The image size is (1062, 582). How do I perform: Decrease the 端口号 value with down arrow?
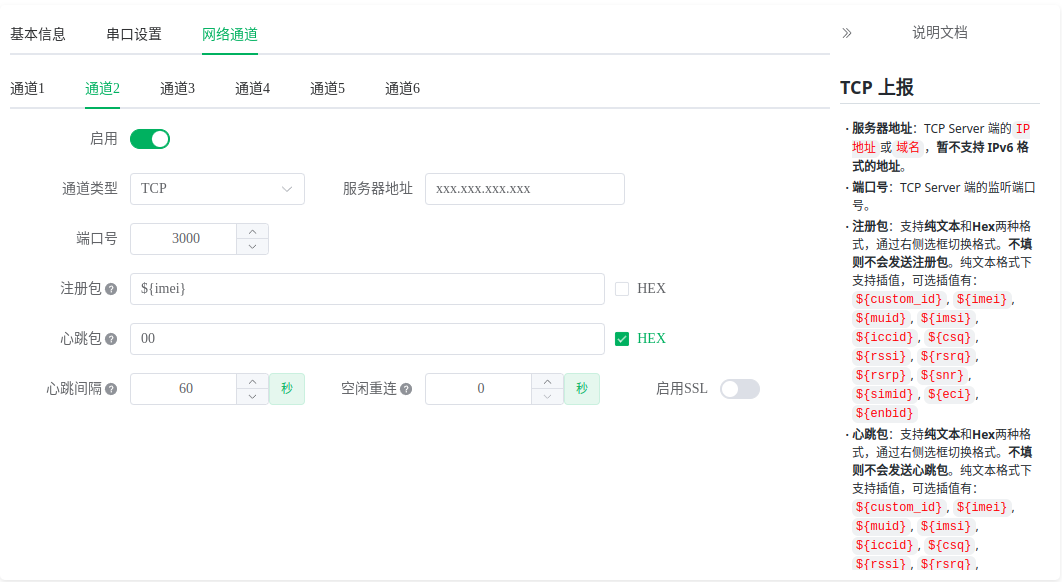tap(253, 247)
